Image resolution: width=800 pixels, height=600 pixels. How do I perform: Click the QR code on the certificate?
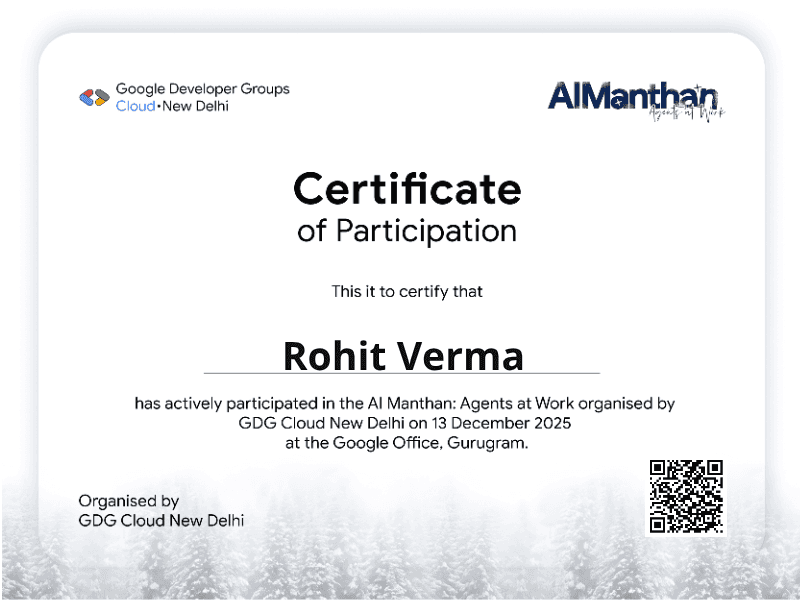point(686,496)
